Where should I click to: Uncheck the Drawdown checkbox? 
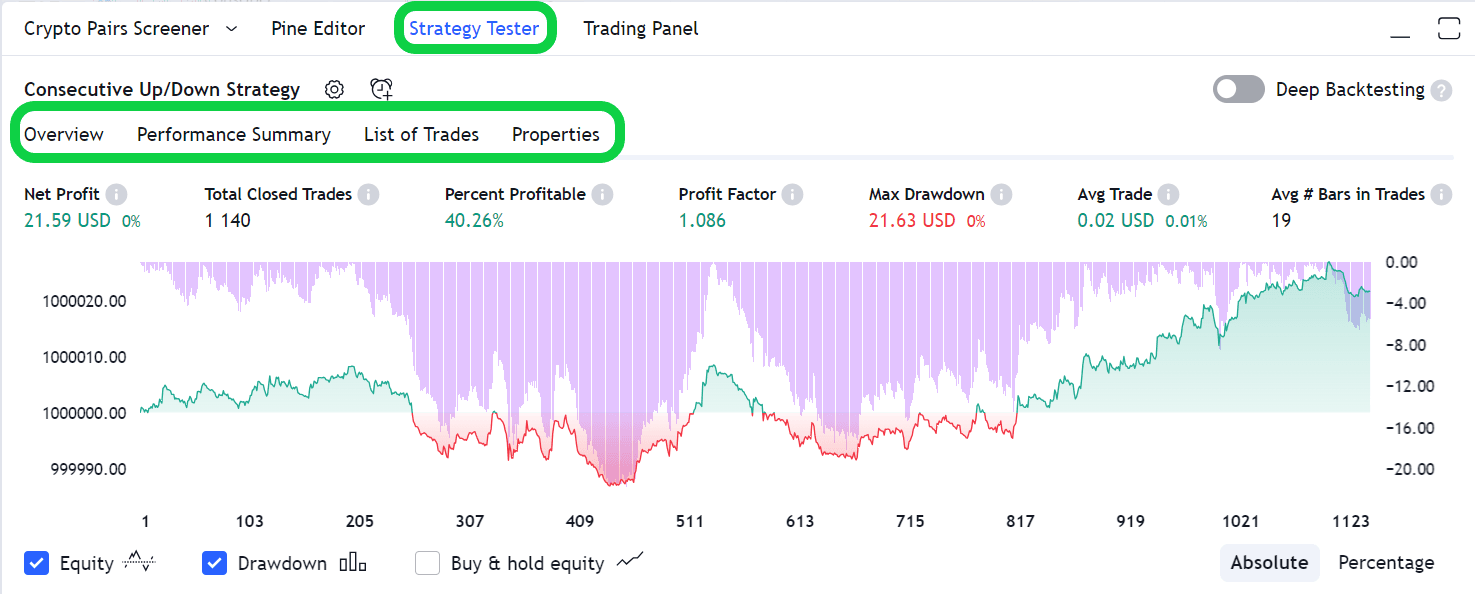(x=214, y=563)
